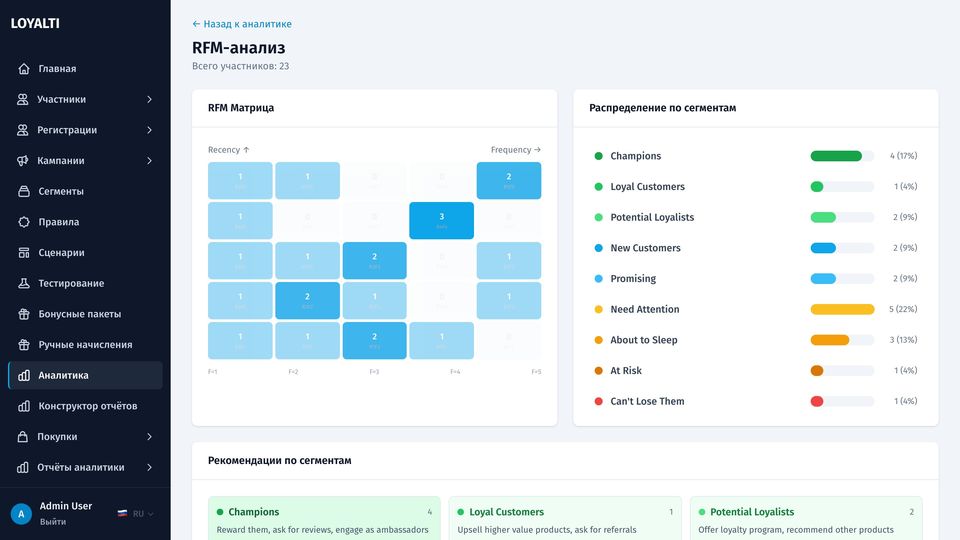Click the Need Attention yellow progress bar
Screen dimensions: 960x540
tap(842, 309)
